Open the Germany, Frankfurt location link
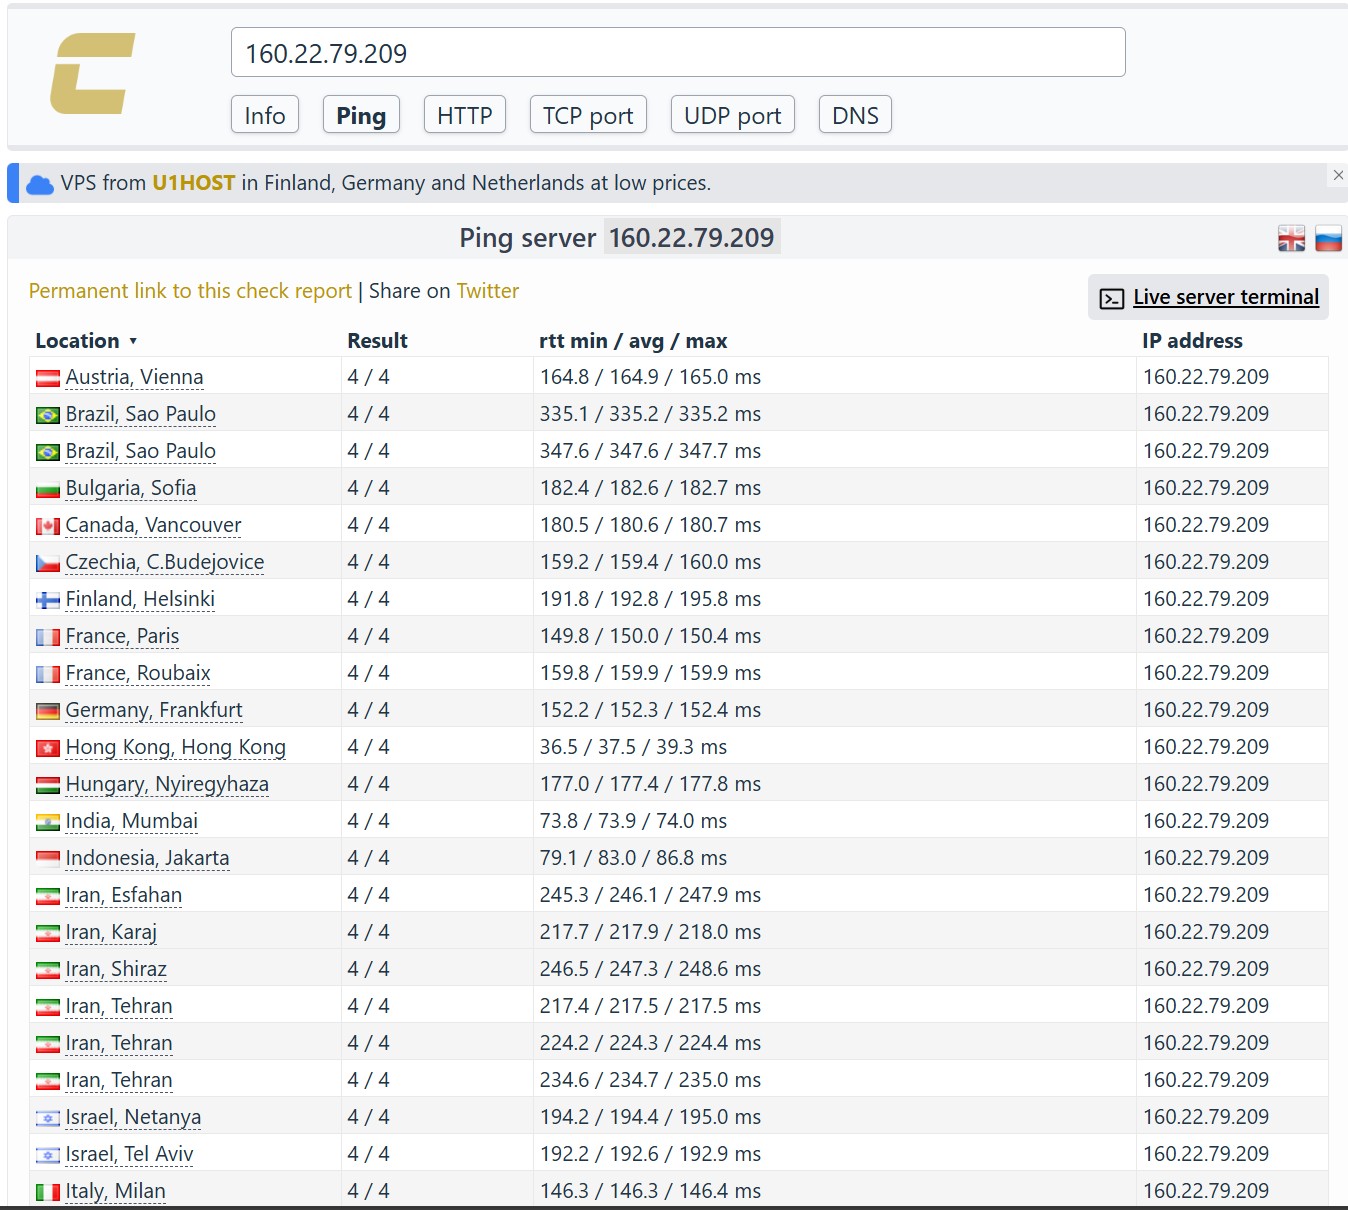 pyautogui.click(x=154, y=710)
